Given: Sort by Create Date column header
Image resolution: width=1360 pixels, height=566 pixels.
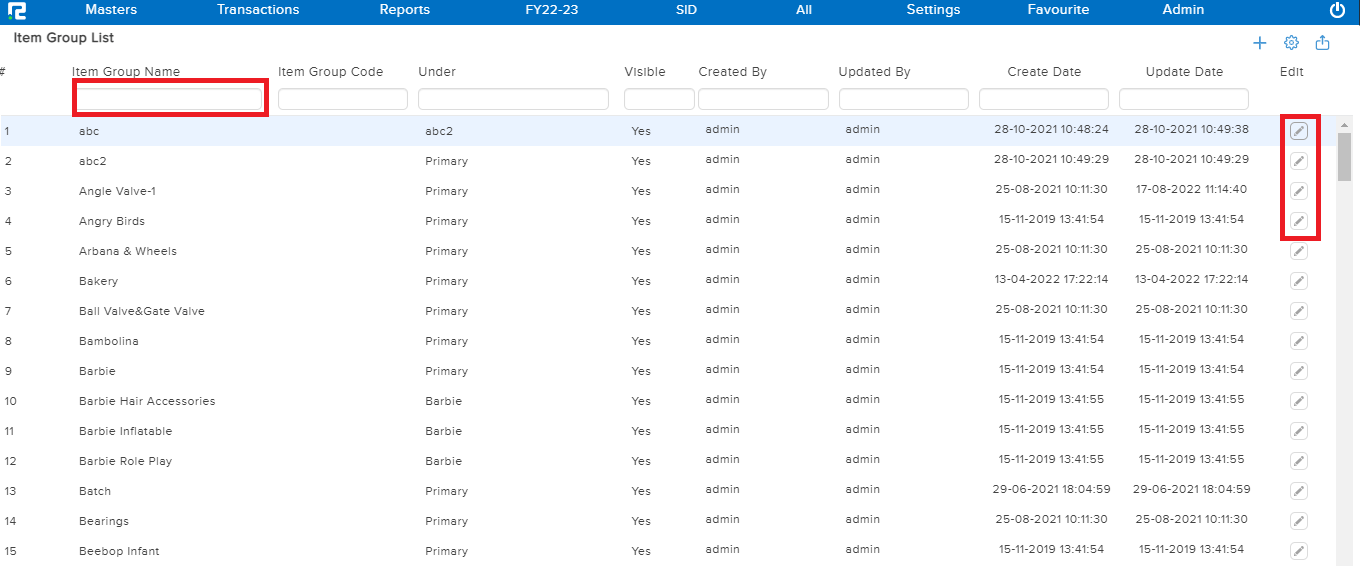Looking at the screenshot, I should [x=1044, y=72].
